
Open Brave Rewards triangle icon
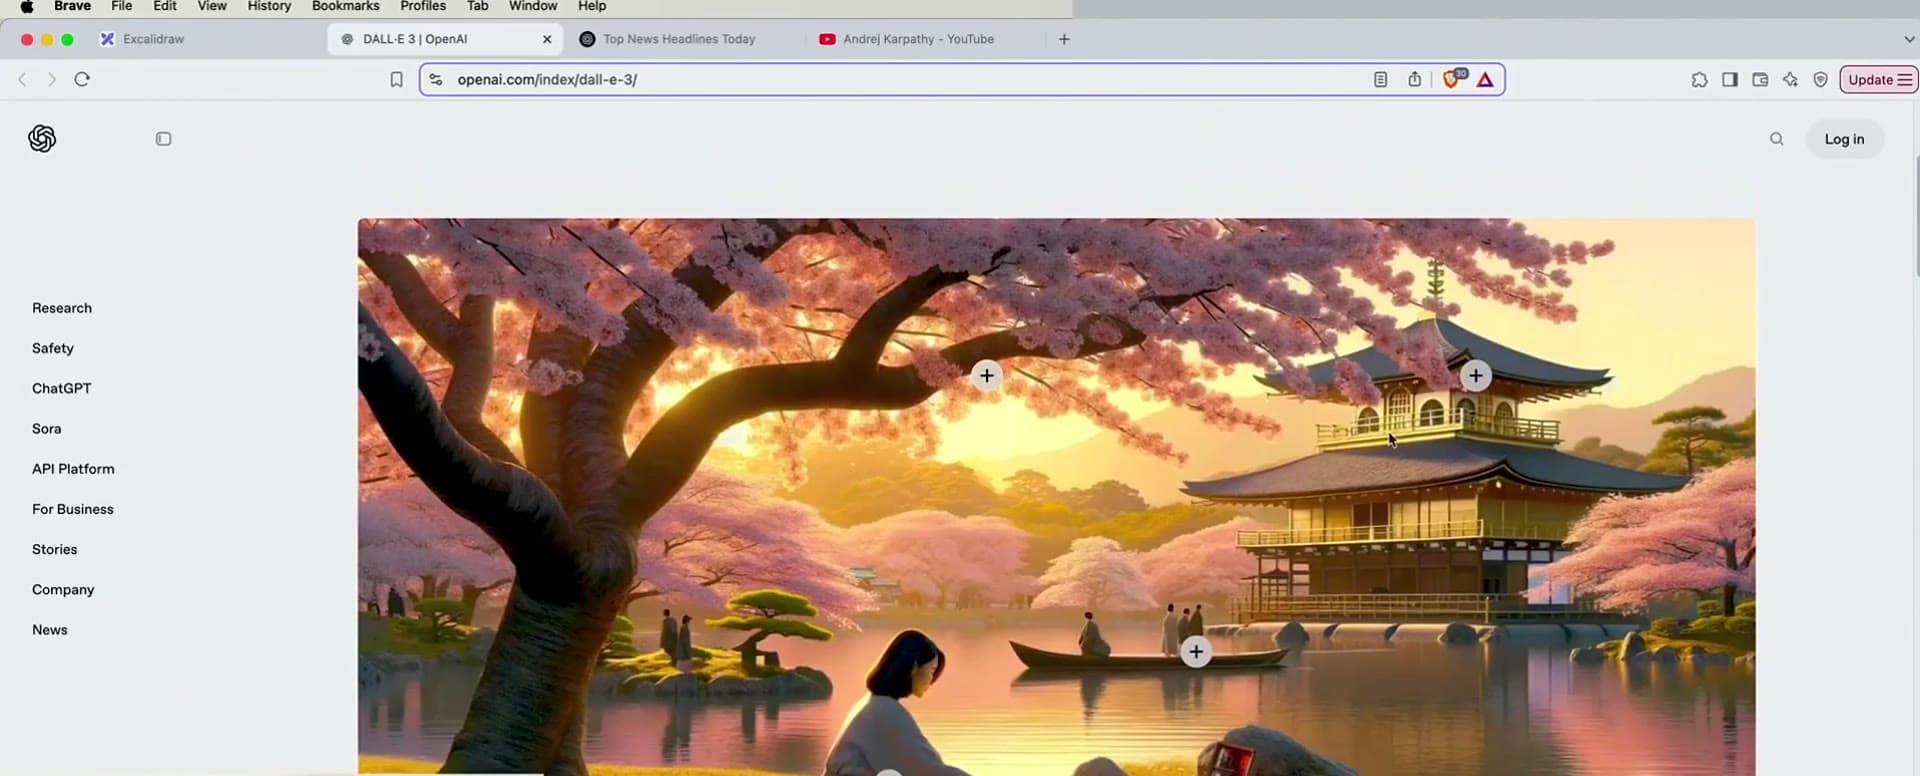[1485, 80]
